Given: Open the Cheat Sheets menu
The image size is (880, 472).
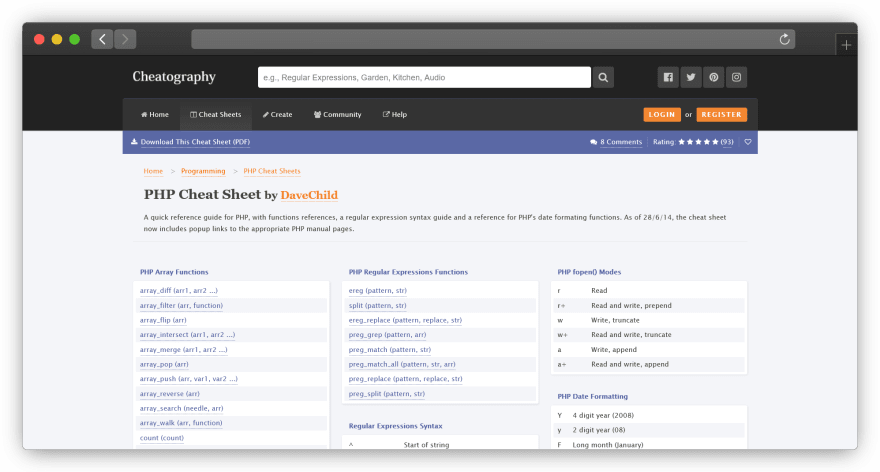Looking at the screenshot, I should 216,114.
